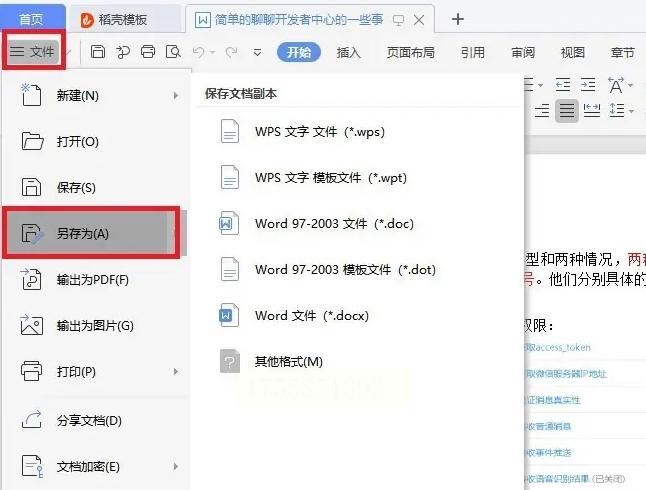Open the quick access customize dropdown
This screenshot has height=490, width=646.
pos(257,52)
